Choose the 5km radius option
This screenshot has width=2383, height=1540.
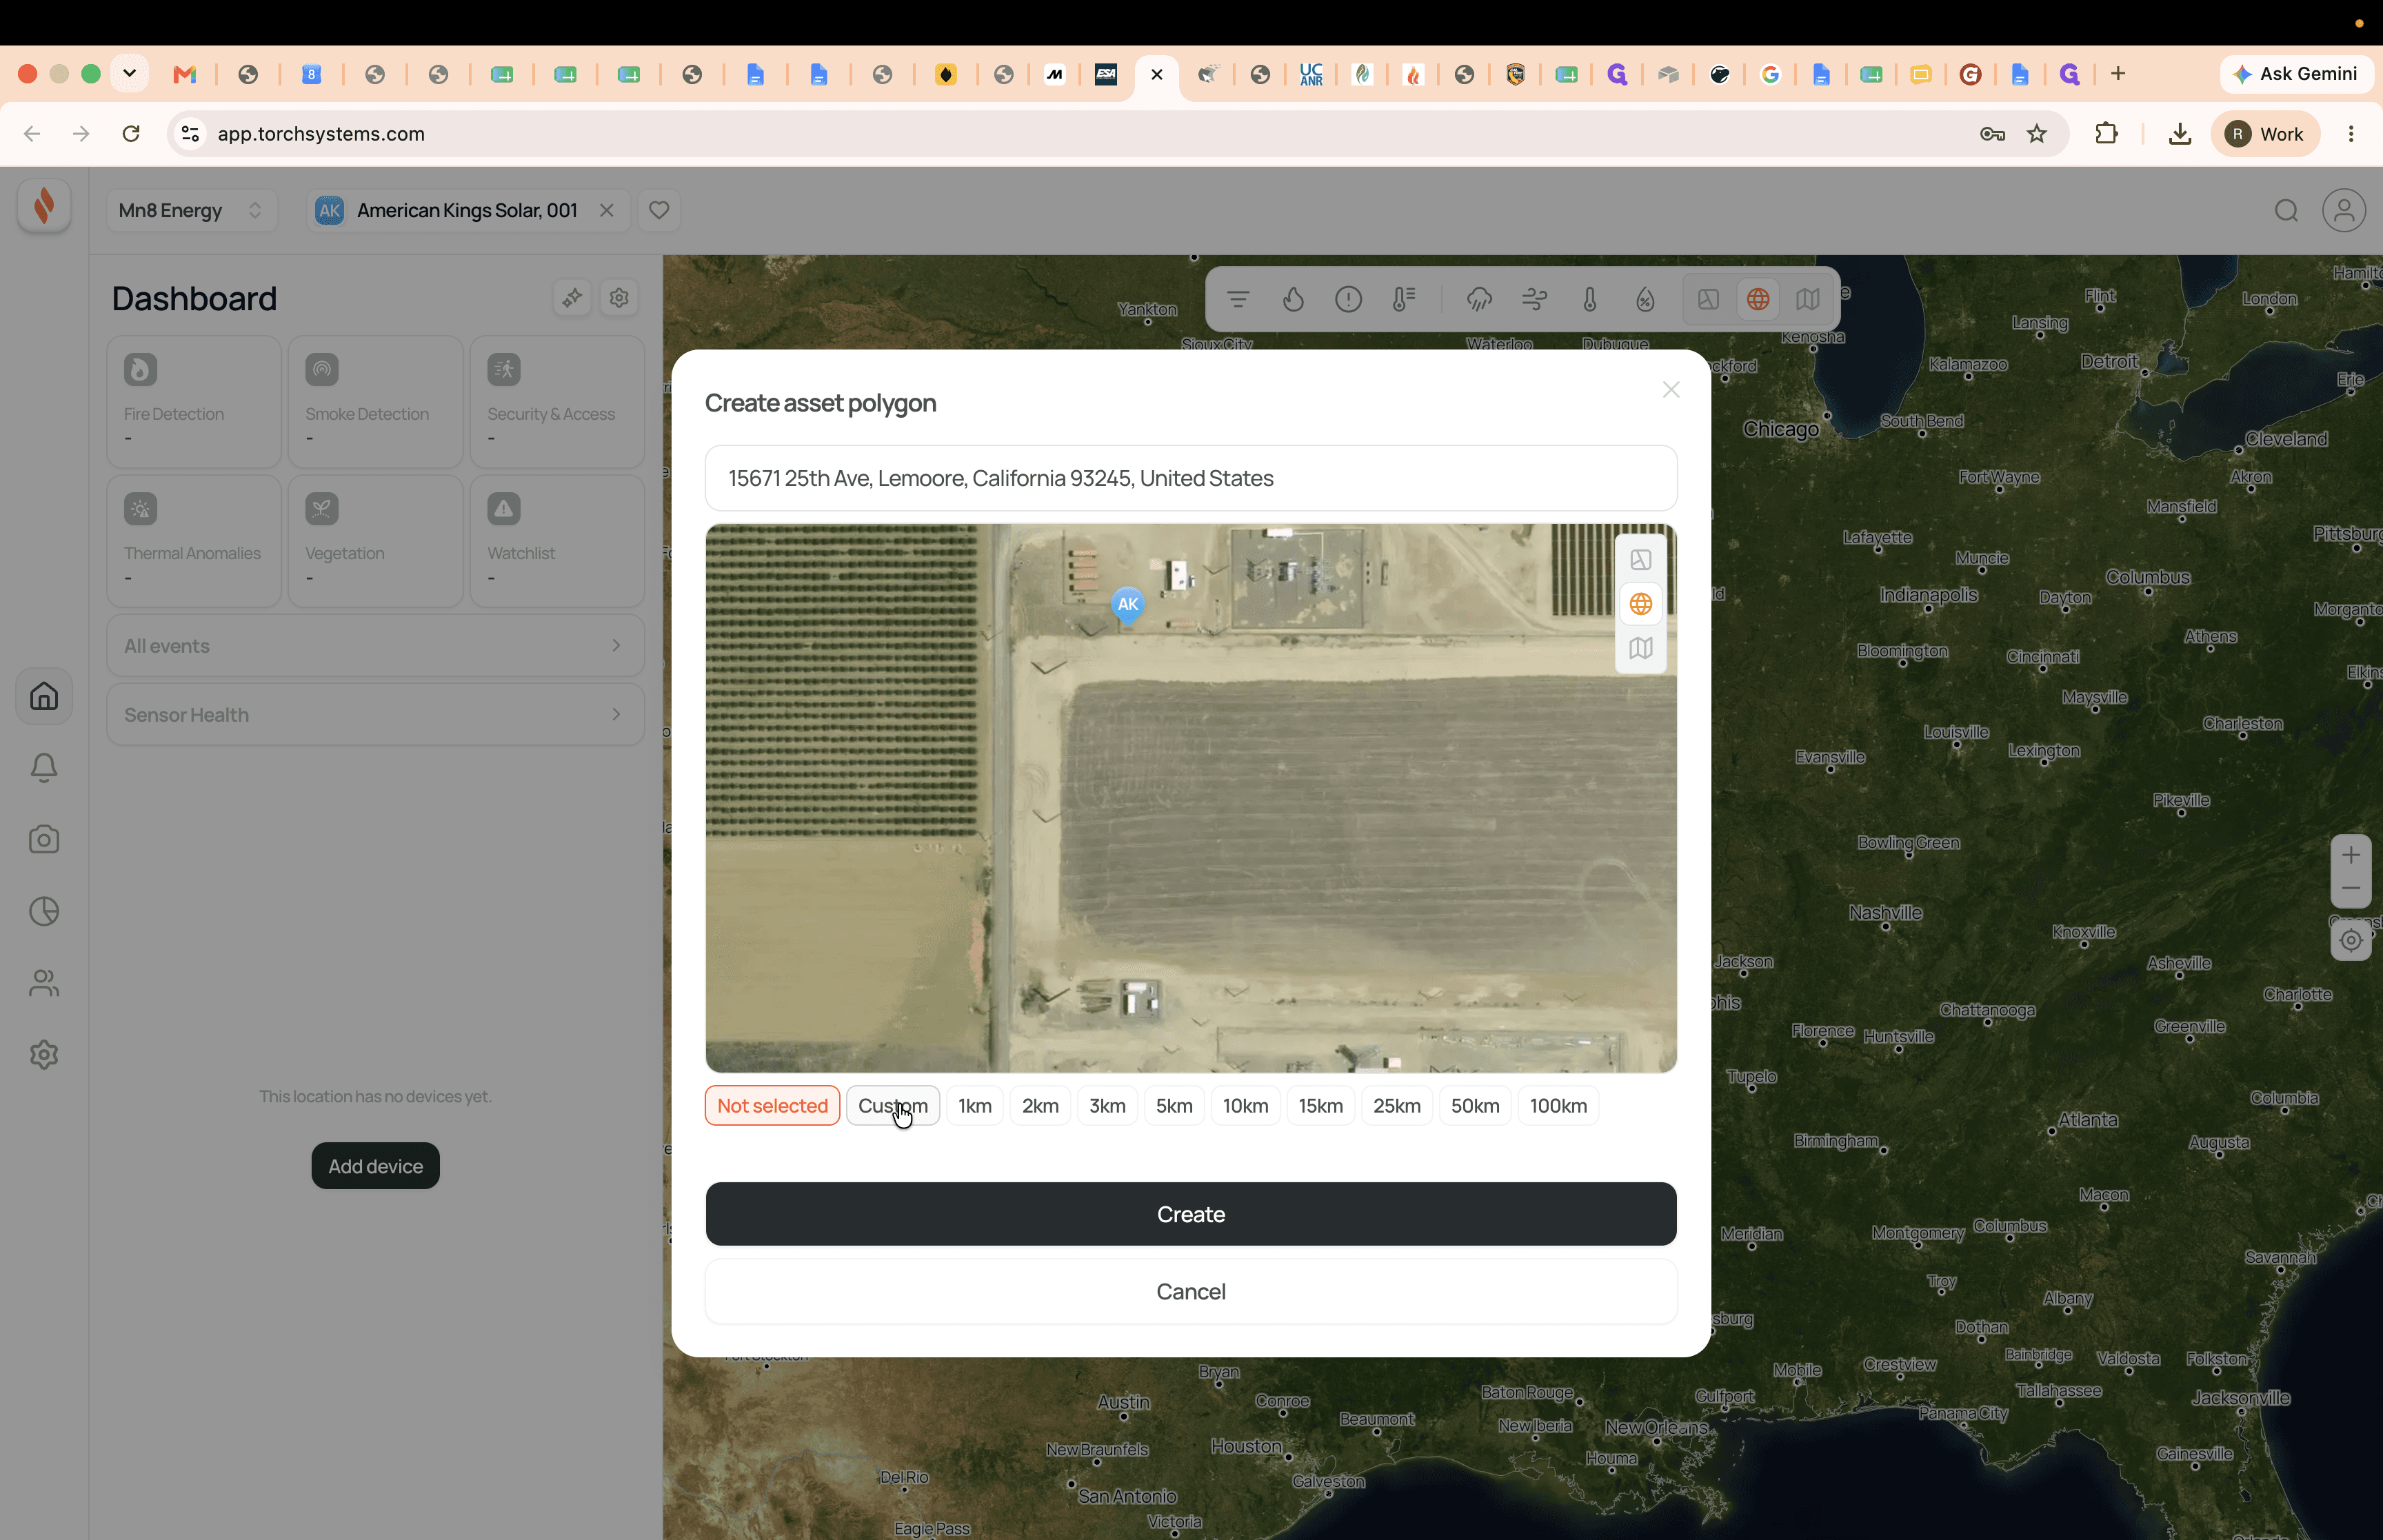coord(1174,1105)
